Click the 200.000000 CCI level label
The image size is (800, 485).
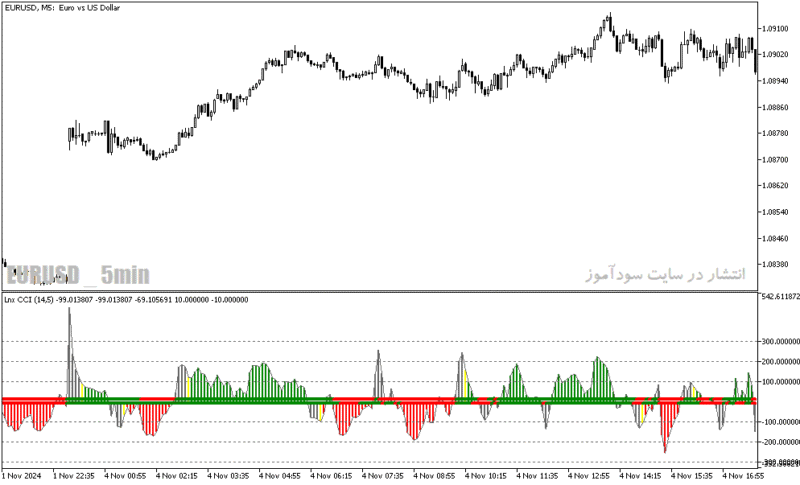[x=781, y=362]
